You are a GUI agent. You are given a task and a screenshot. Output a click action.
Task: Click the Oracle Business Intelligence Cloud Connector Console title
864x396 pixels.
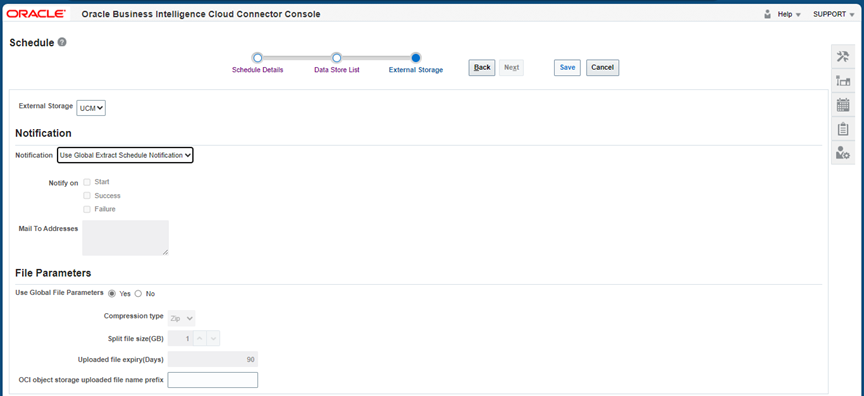201,14
